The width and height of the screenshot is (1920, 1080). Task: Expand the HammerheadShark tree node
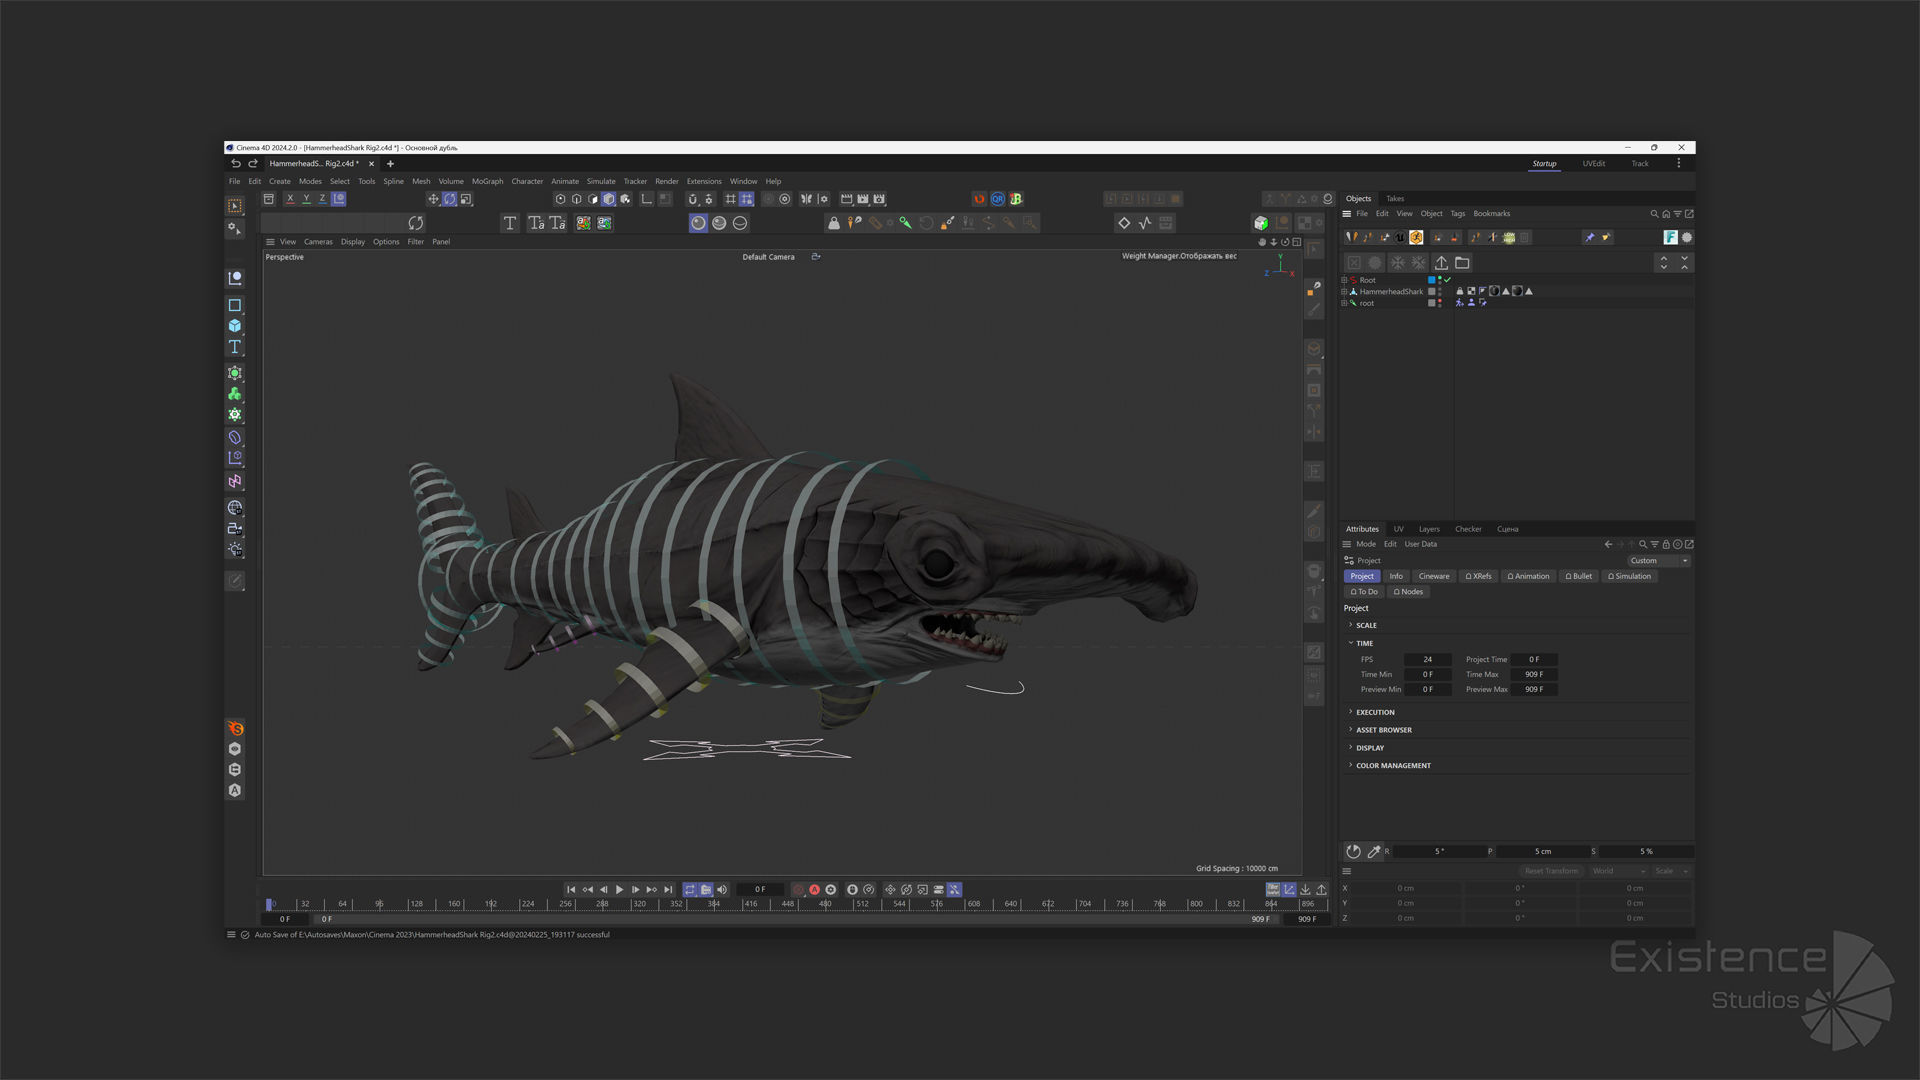click(x=1344, y=292)
